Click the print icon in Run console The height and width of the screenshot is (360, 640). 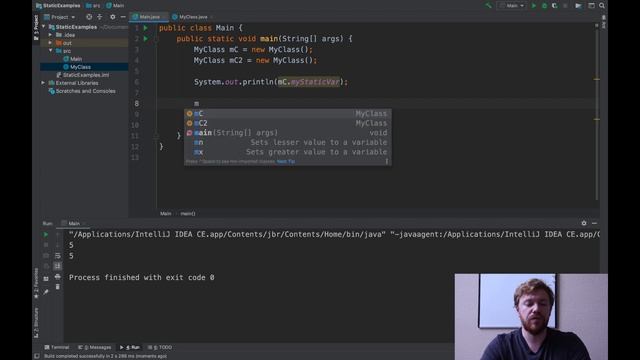pos(58,277)
